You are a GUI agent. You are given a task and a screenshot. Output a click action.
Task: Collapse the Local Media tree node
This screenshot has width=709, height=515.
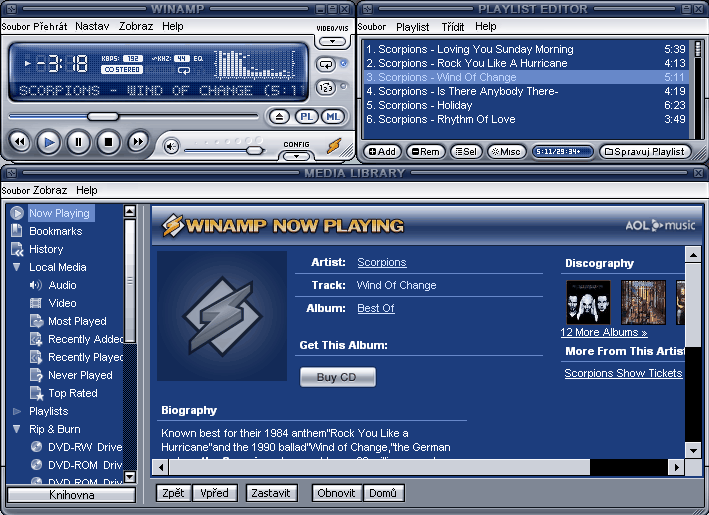click(x=17, y=267)
